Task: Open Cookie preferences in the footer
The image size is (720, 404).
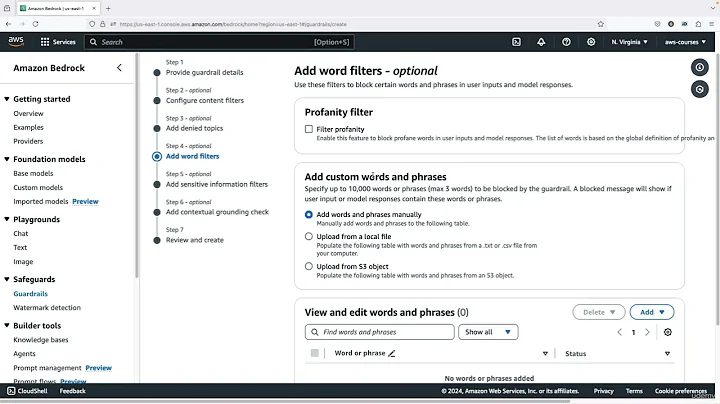Action: tap(681, 391)
